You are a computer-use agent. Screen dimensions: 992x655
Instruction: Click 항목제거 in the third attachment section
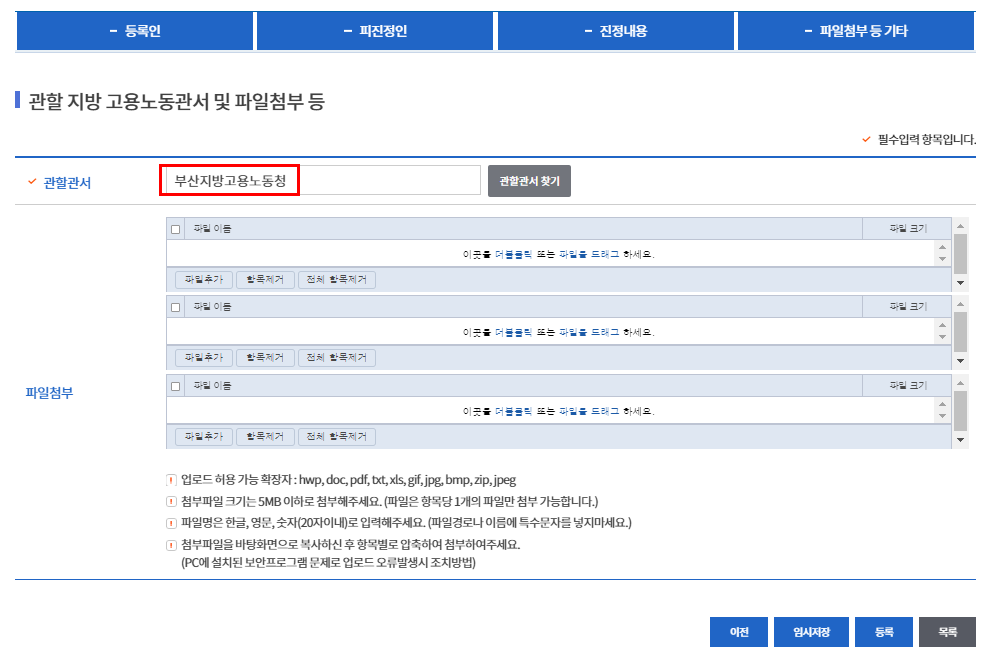point(266,436)
